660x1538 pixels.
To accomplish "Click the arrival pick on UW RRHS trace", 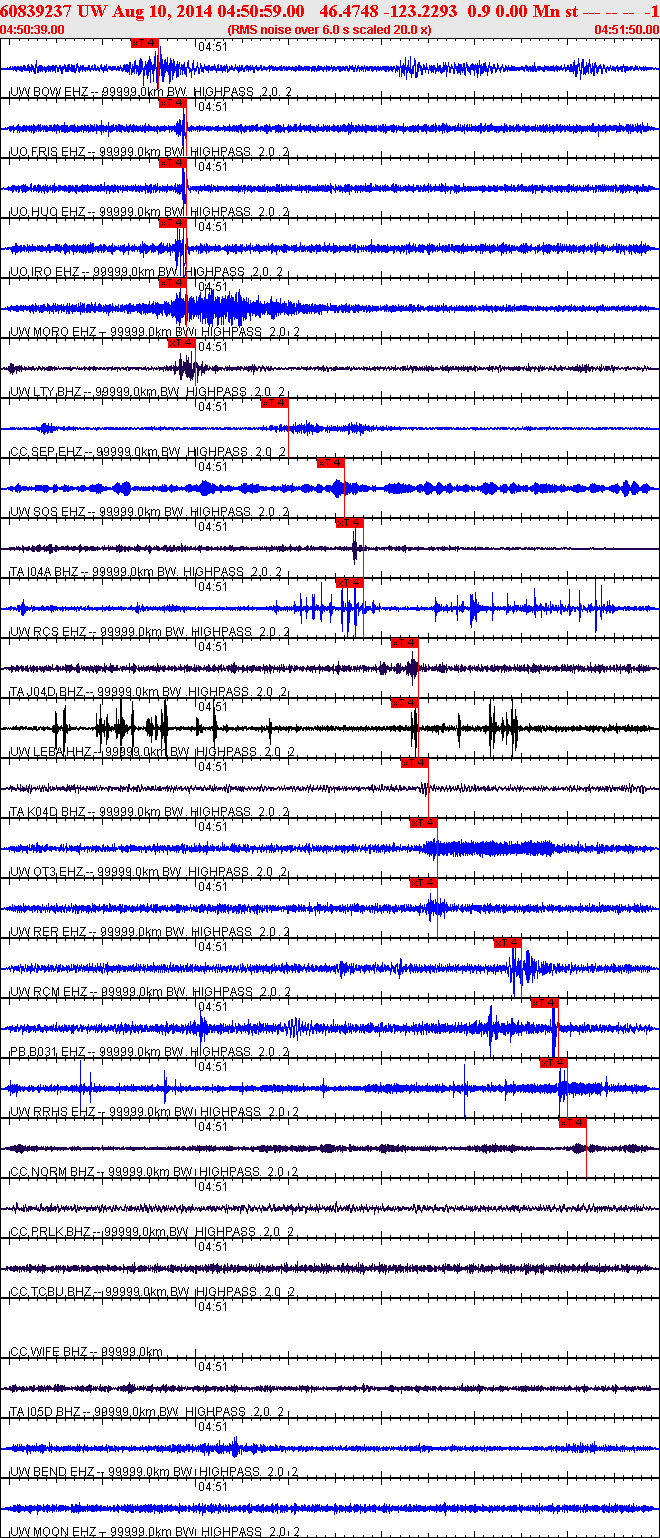I will pyautogui.click(x=553, y=1063).
